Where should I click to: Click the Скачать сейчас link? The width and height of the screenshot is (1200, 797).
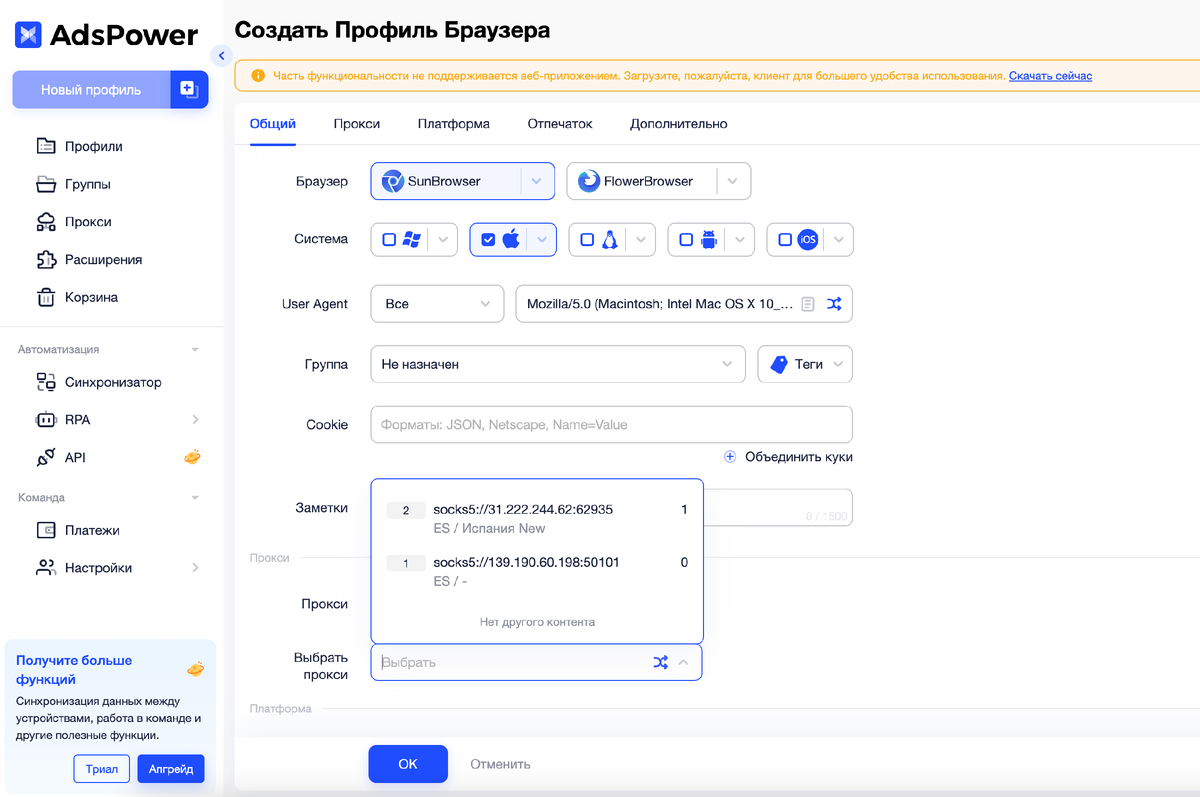(x=1050, y=76)
